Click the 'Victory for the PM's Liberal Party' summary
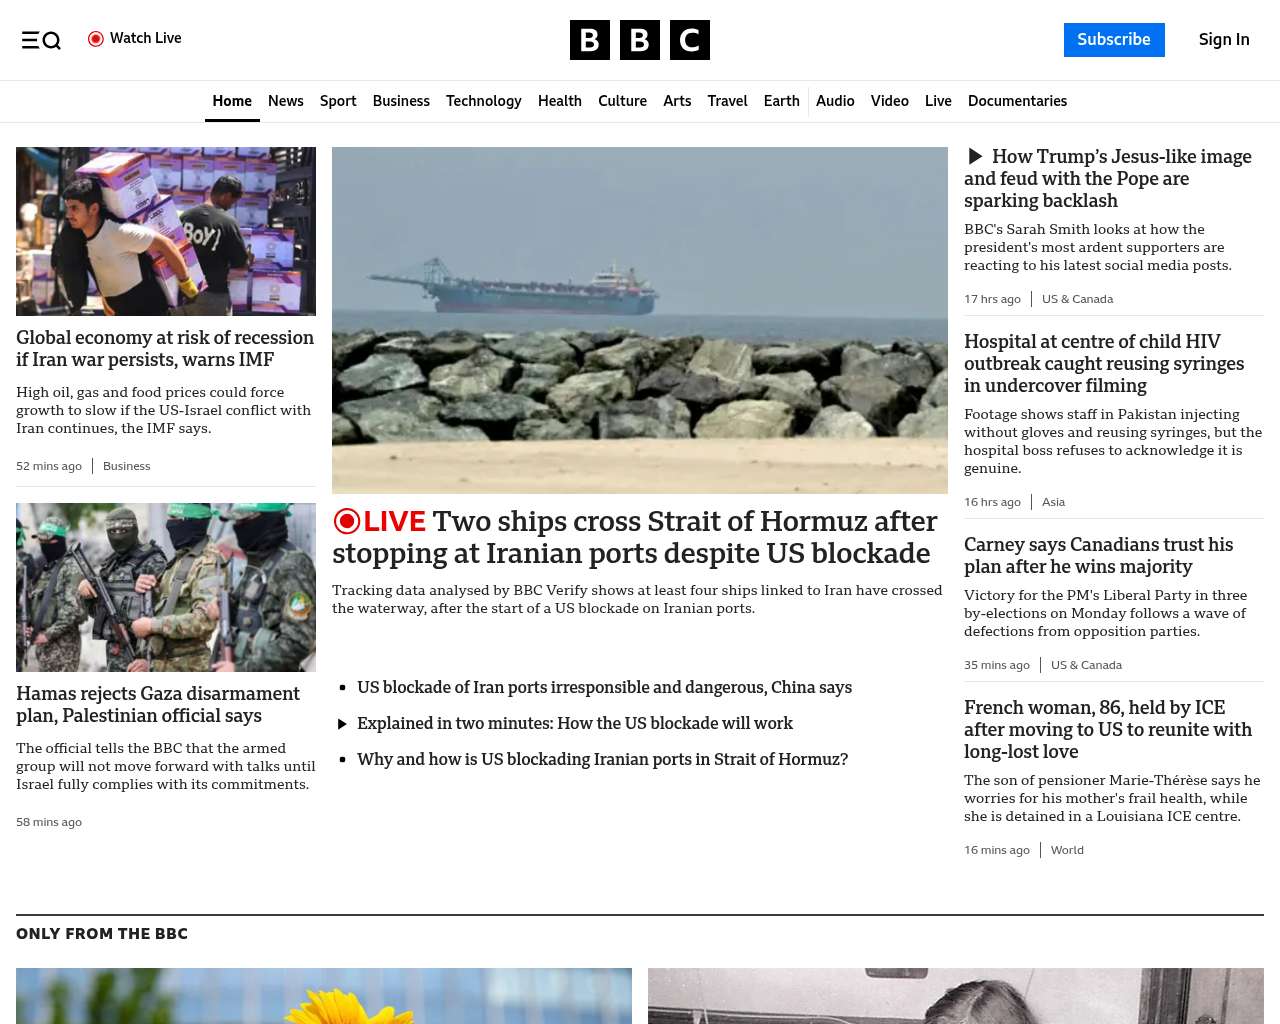The width and height of the screenshot is (1280, 1024). (x=1105, y=613)
